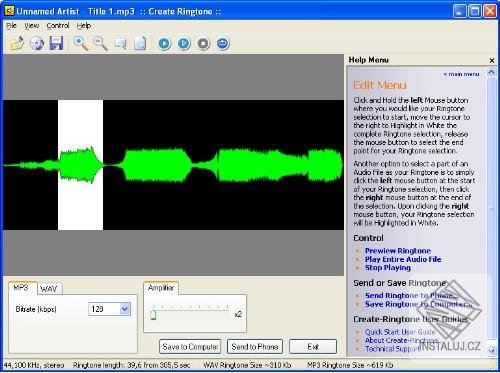
Task: Click the help panel scroll up arrow
Action: click(x=491, y=72)
